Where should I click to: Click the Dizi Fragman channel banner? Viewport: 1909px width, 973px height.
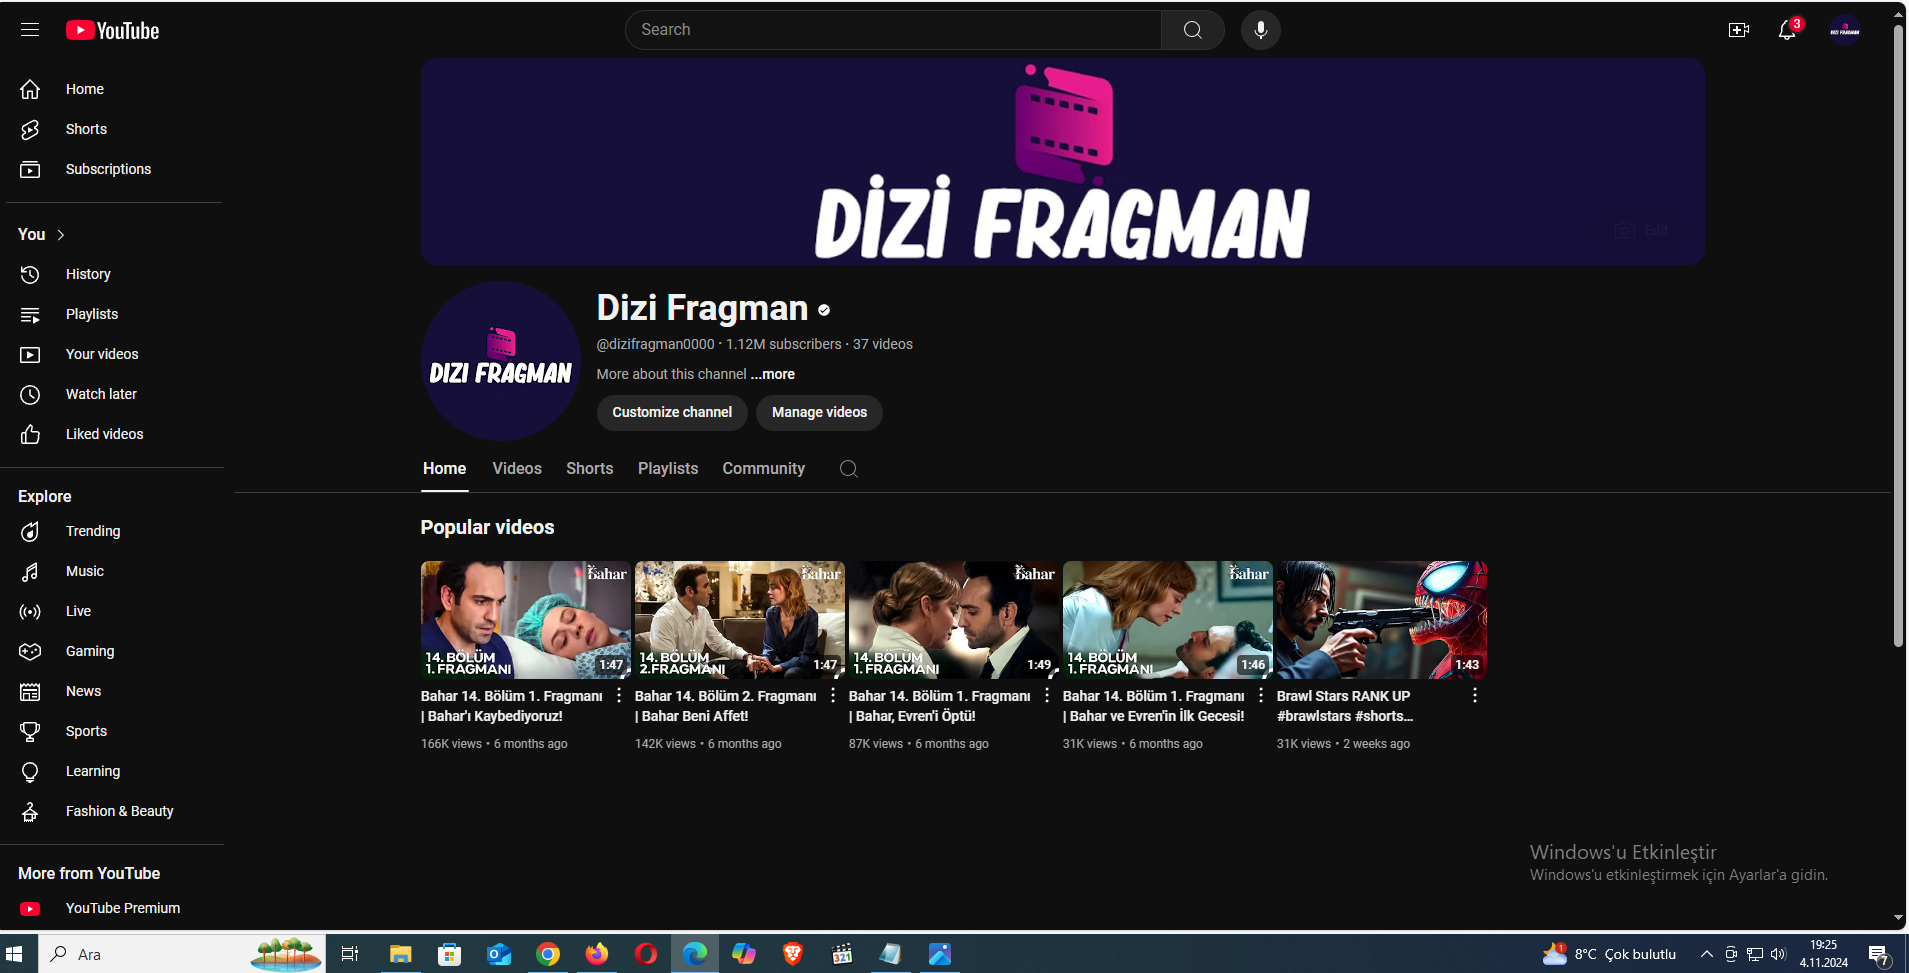(x=1063, y=161)
